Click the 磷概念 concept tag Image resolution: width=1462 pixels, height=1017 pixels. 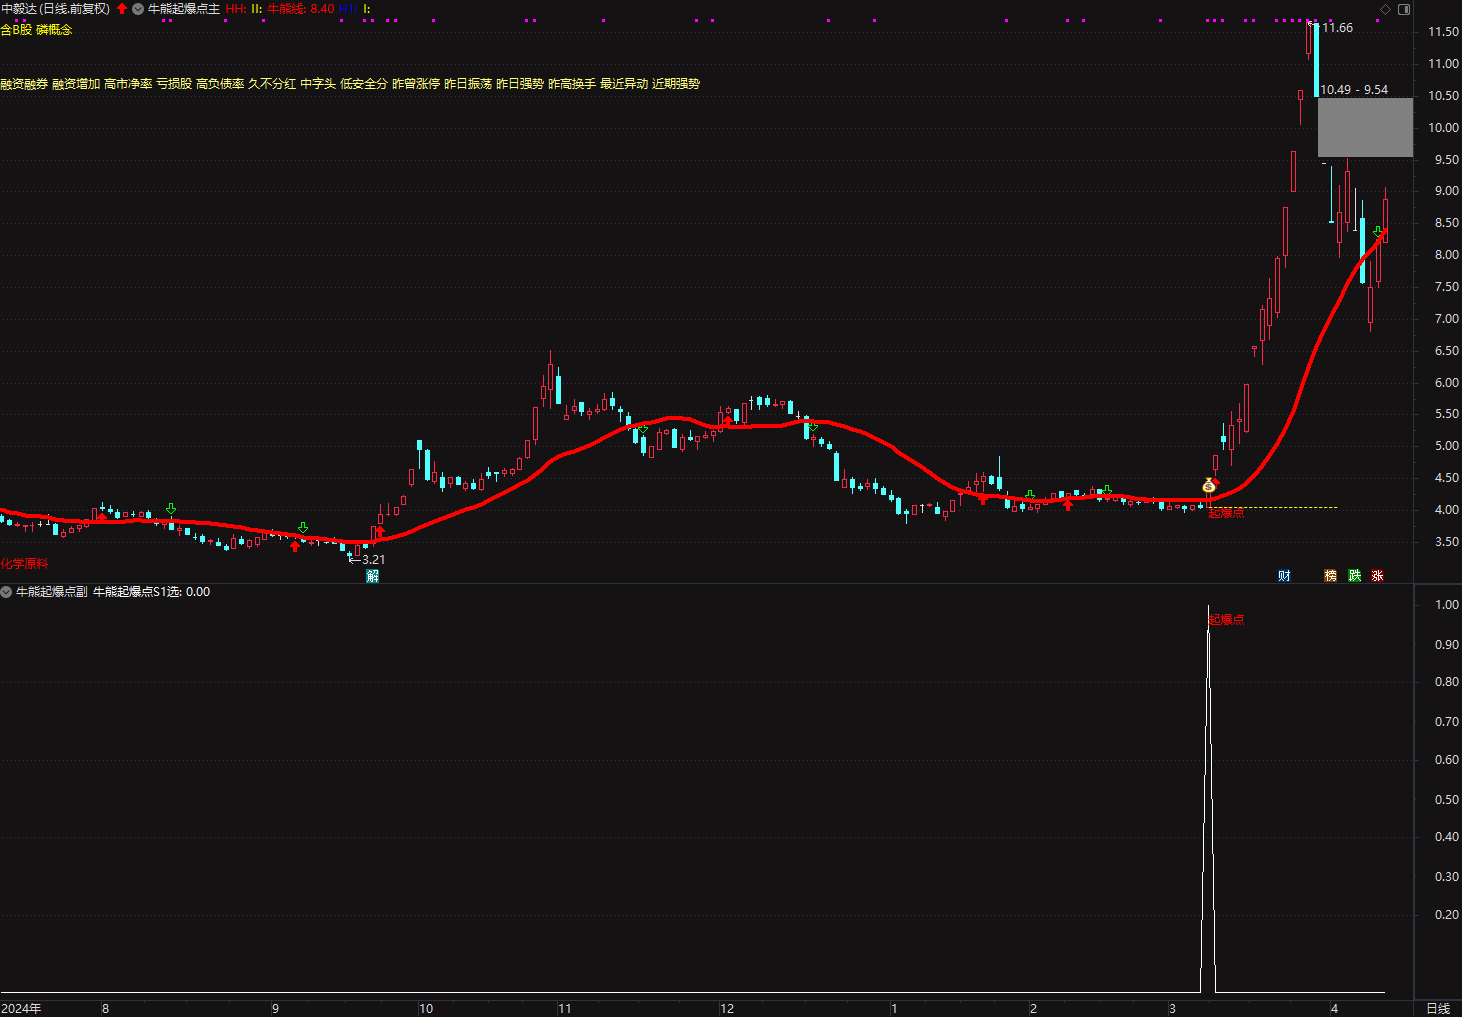pos(54,30)
